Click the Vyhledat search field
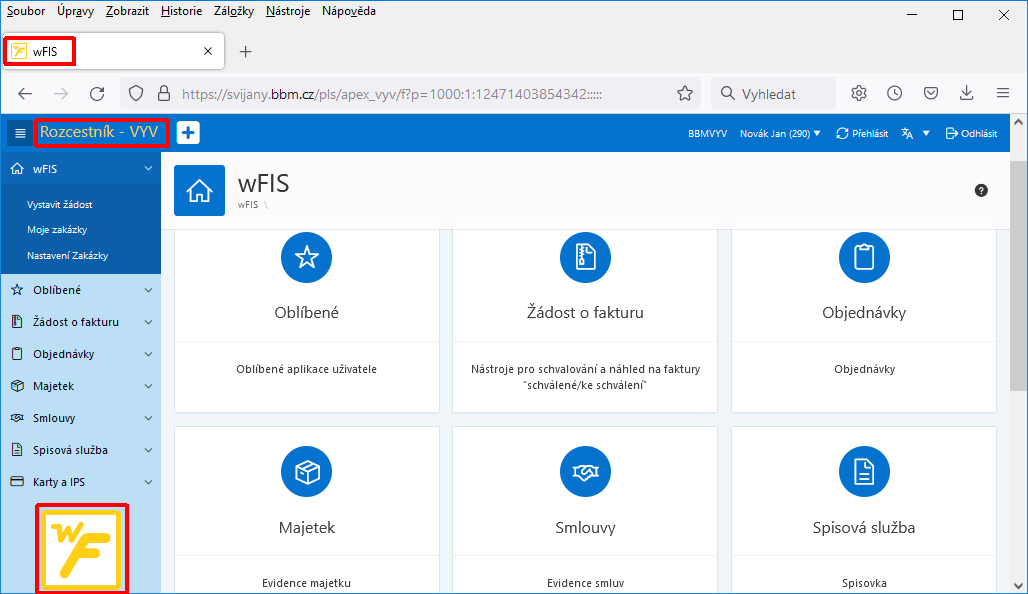 click(774, 94)
